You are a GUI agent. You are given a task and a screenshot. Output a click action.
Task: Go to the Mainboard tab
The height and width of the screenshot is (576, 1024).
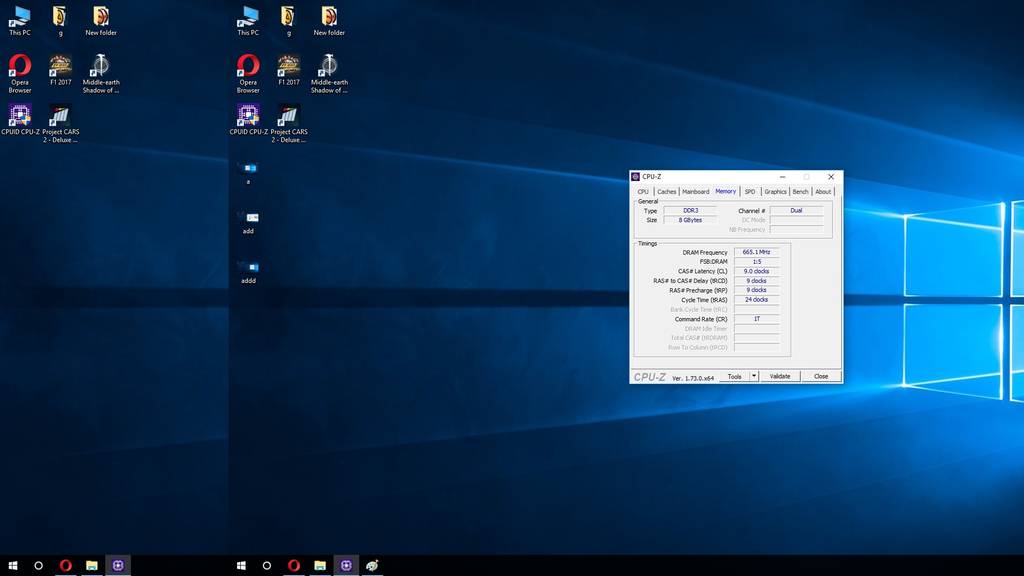coord(696,191)
